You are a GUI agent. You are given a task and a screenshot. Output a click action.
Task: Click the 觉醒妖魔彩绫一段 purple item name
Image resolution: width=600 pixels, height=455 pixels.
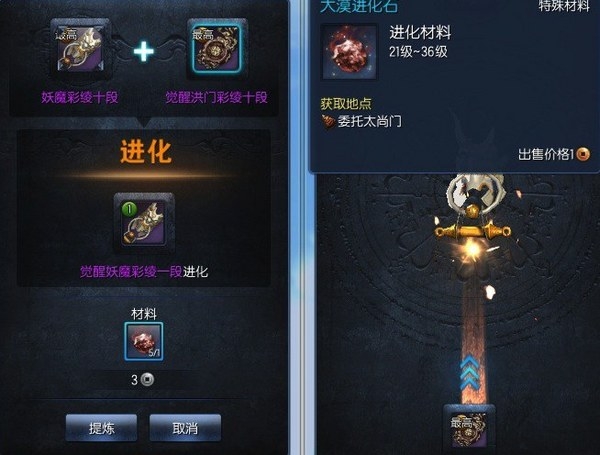131,272
